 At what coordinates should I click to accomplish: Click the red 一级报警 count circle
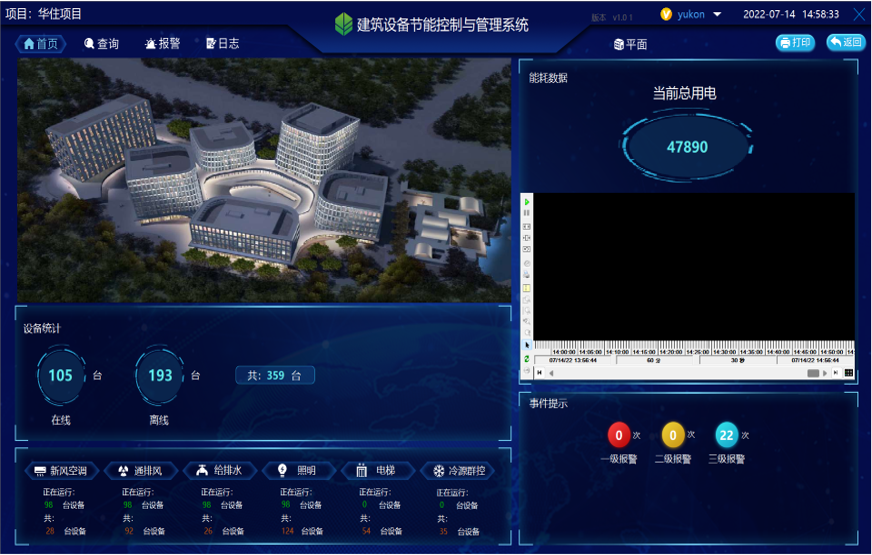pyautogui.click(x=618, y=435)
